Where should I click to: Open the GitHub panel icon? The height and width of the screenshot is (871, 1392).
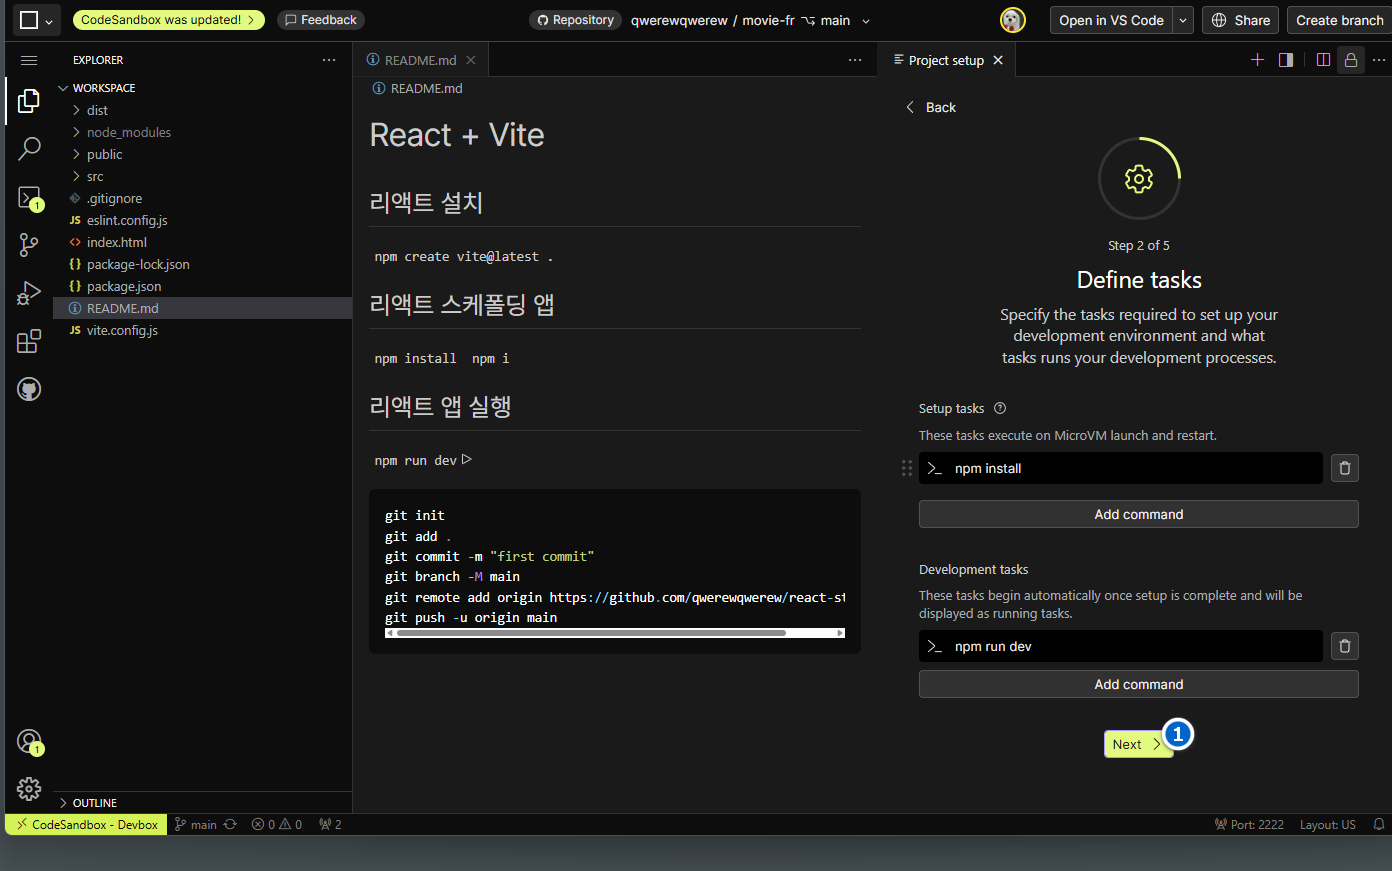(29, 389)
